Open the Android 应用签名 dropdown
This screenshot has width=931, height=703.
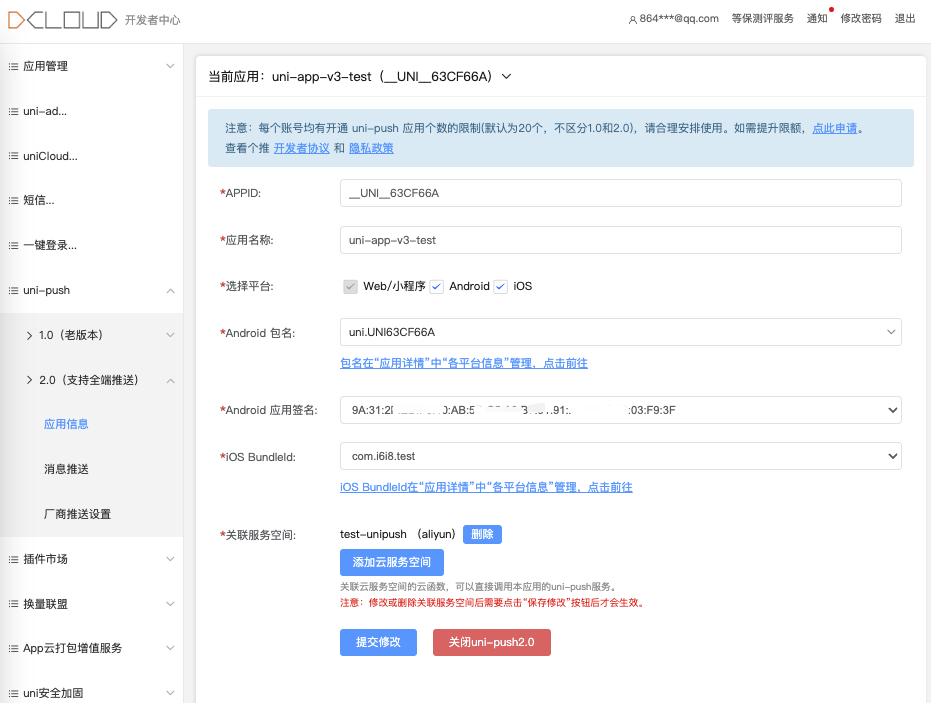point(620,410)
